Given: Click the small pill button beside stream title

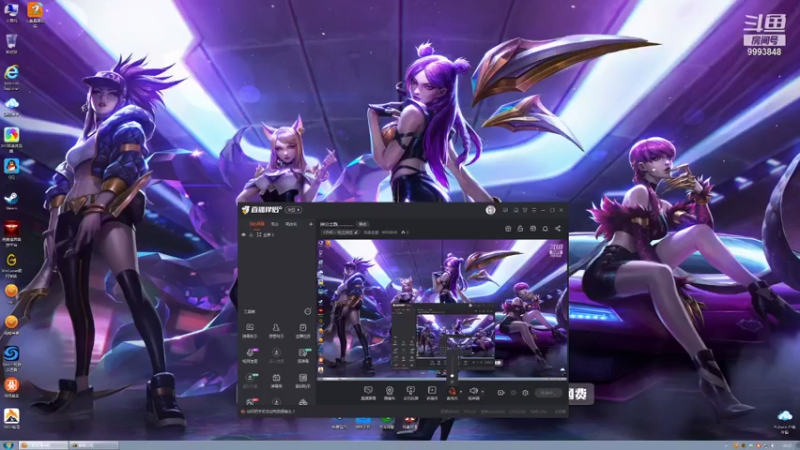Looking at the screenshot, I should (x=363, y=224).
